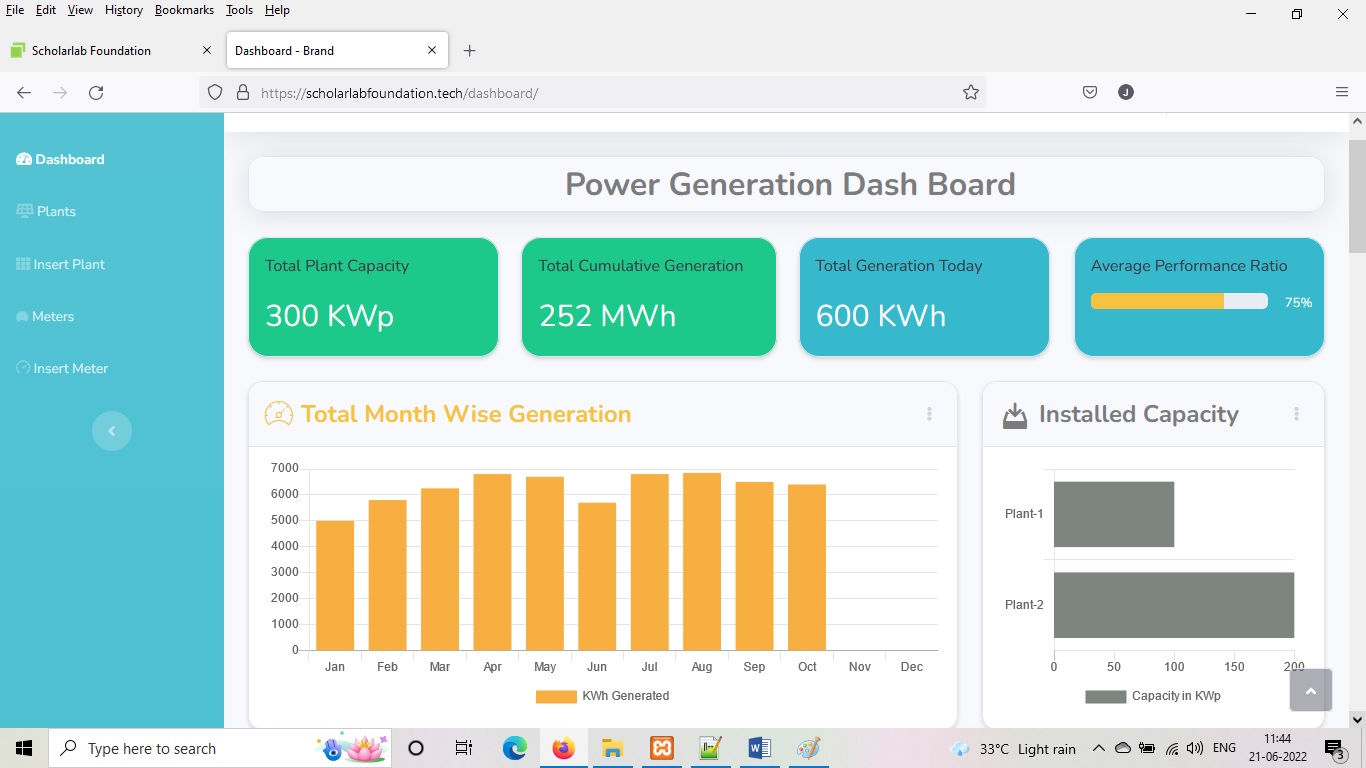Click the scroll-to-top arrow button
Screen dimensions: 1366x768
(1310, 690)
